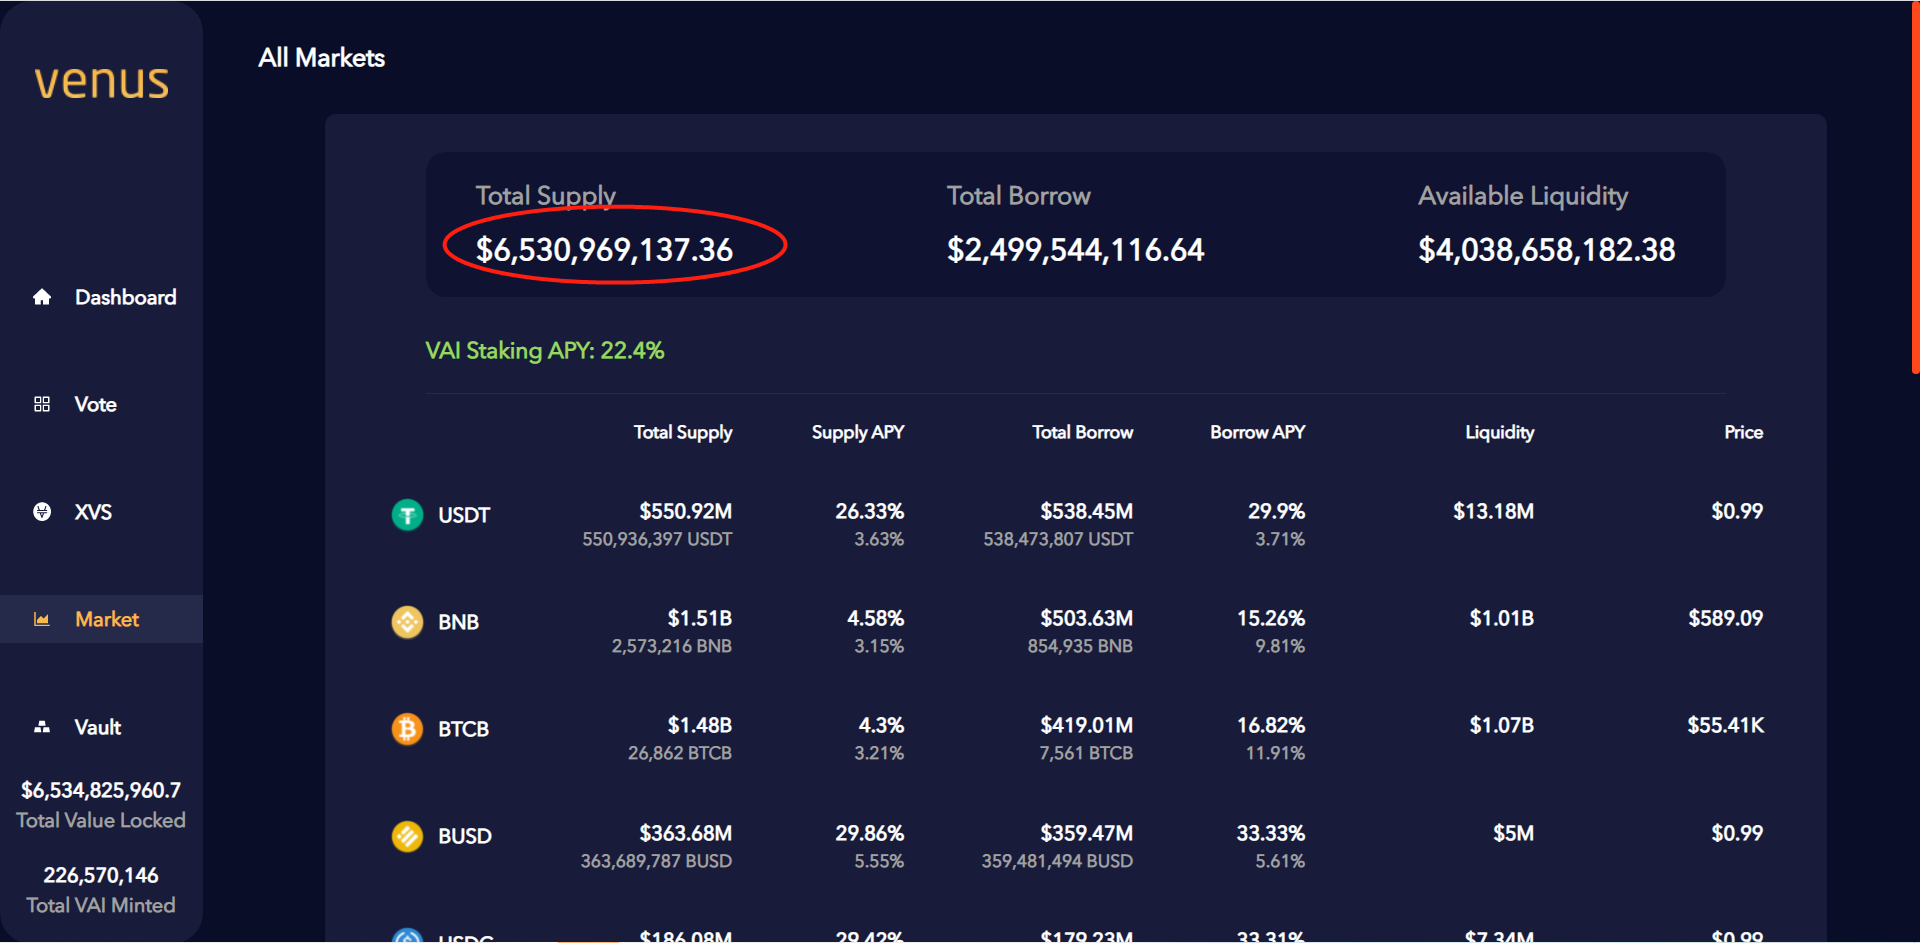
Task: Click the BTCB bitcoin icon
Action: coord(407,729)
